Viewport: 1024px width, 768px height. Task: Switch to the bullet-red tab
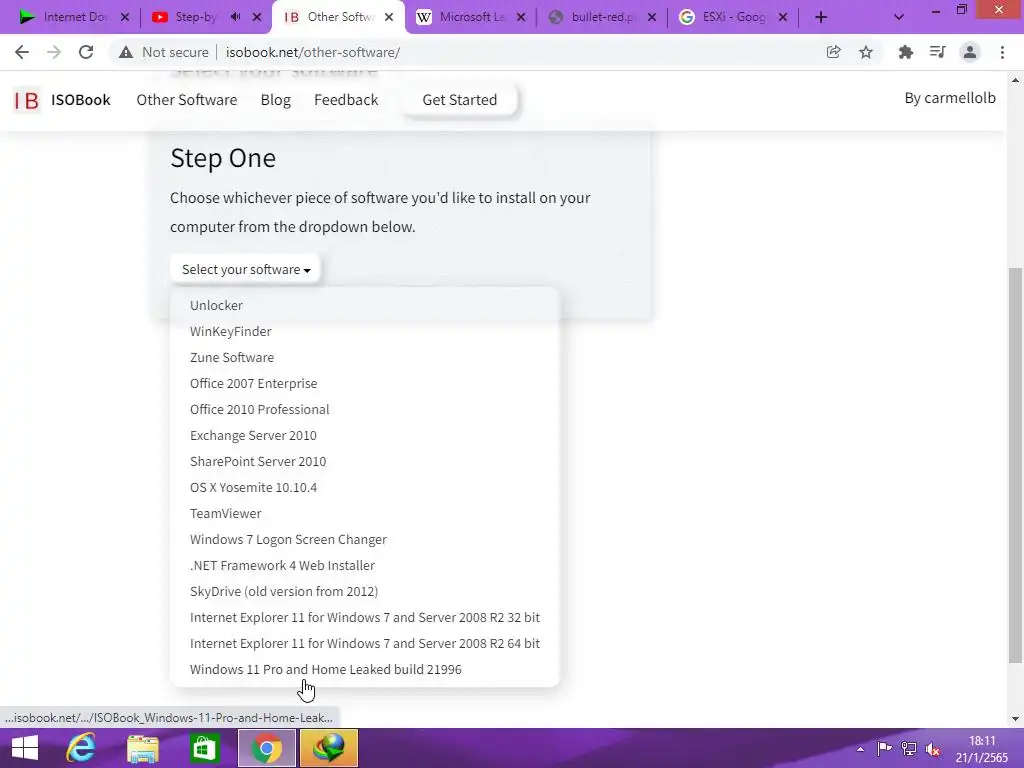(602, 17)
